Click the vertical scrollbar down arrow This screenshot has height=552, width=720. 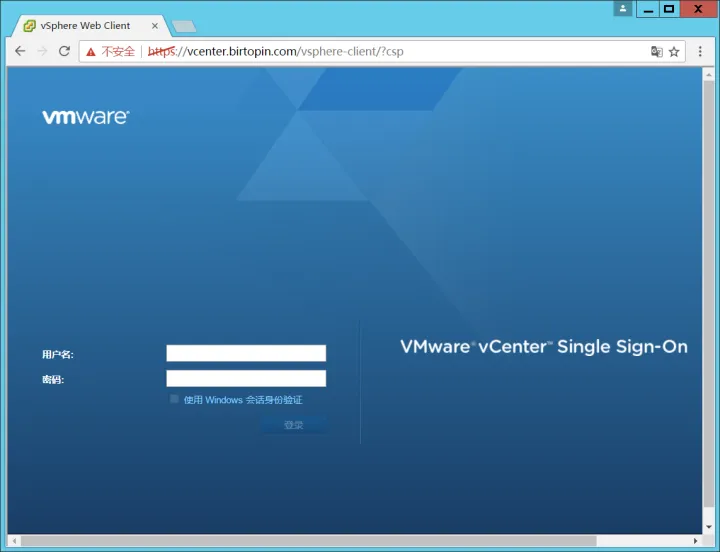[709, 527]
